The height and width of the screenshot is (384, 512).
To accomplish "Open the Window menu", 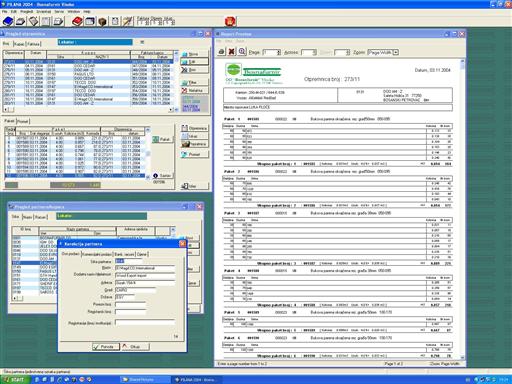I will tap(74, 11).
